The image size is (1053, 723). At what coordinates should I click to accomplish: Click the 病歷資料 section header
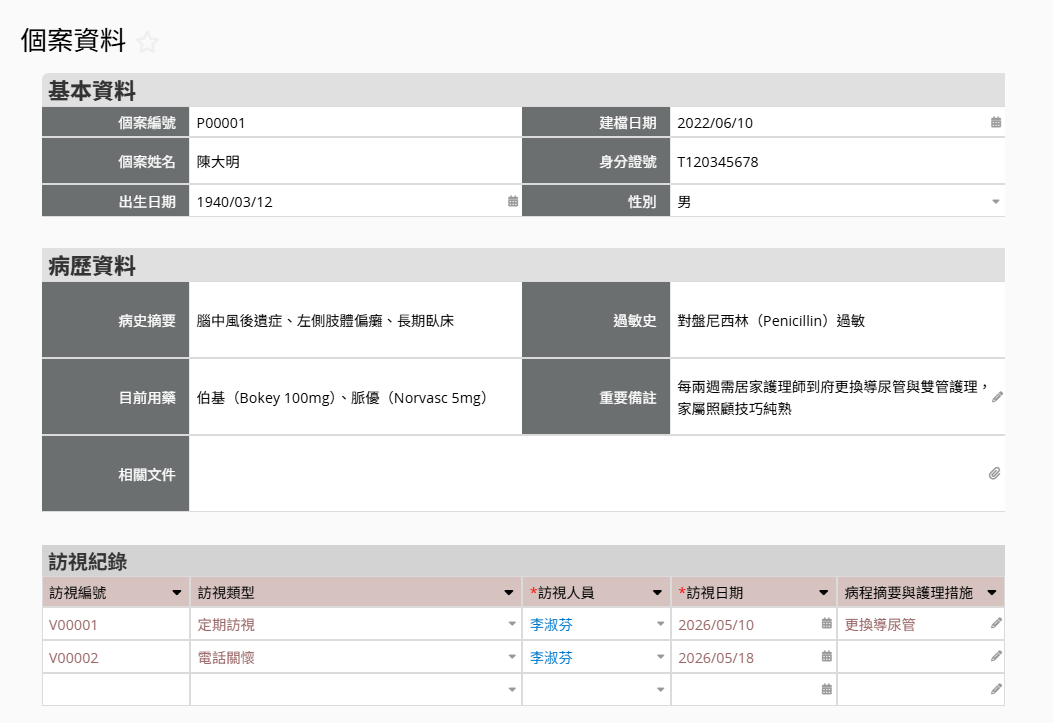pyautogui.click(x=523, y=265)
